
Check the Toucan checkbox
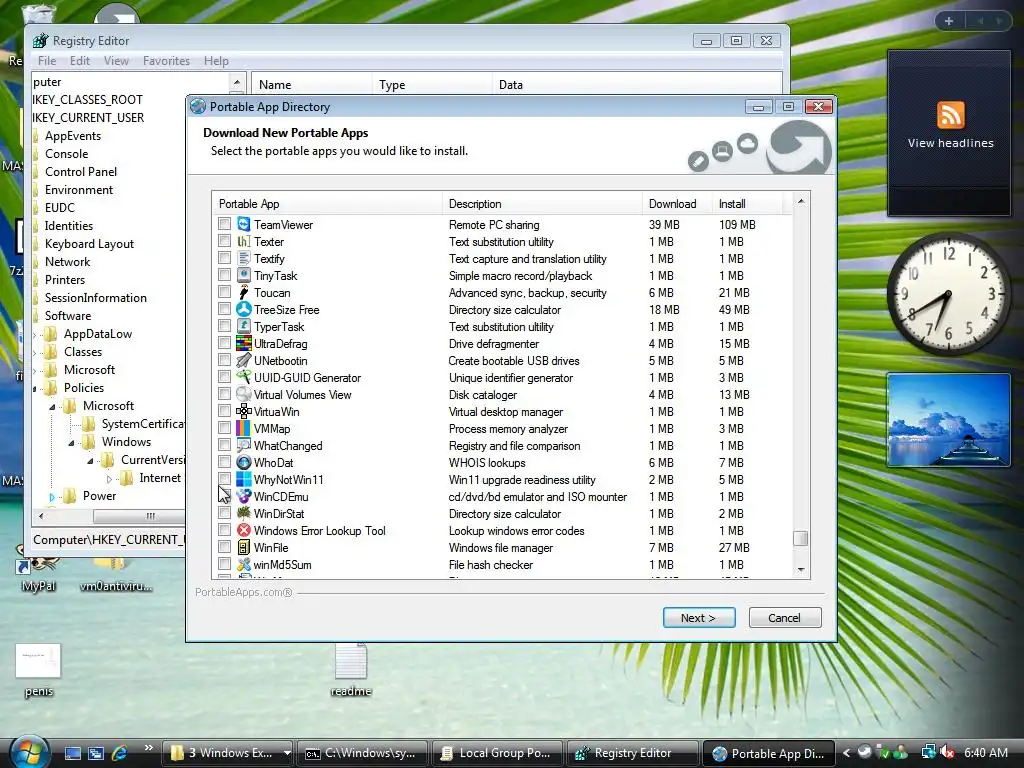tap(225, 292)
